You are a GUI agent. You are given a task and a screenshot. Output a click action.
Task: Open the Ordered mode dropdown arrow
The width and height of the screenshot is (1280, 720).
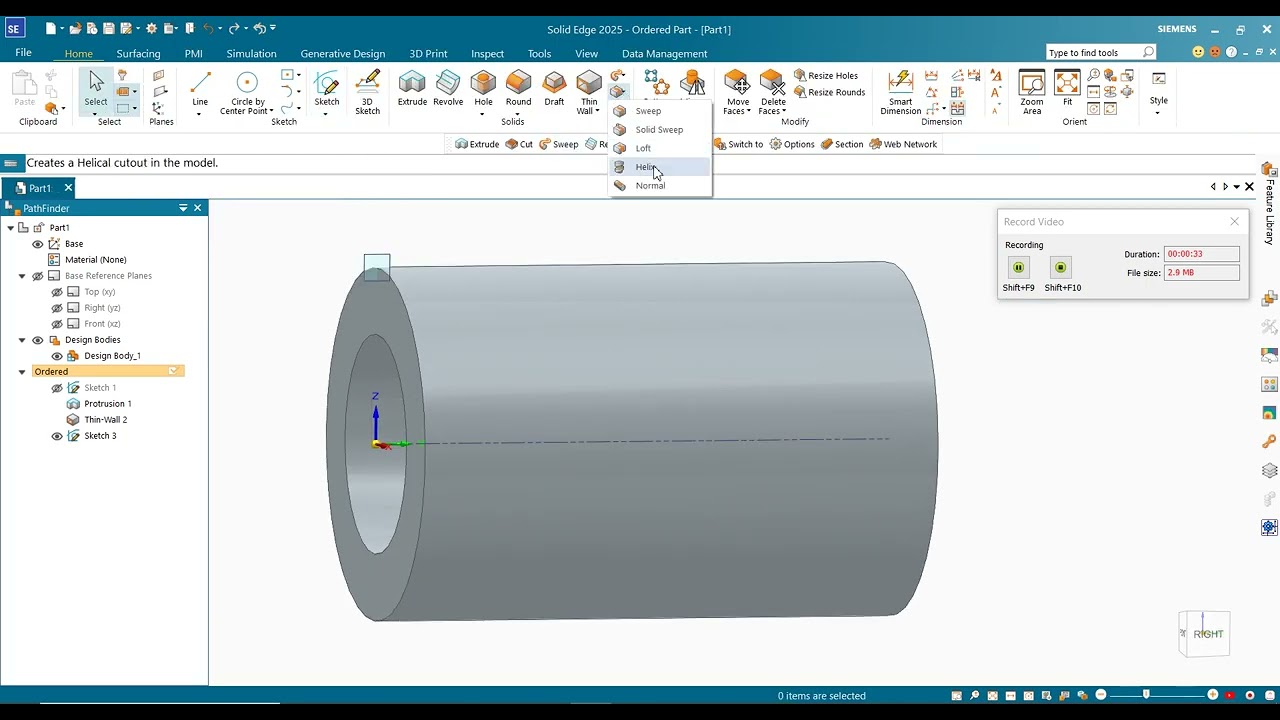pos(173,372)
